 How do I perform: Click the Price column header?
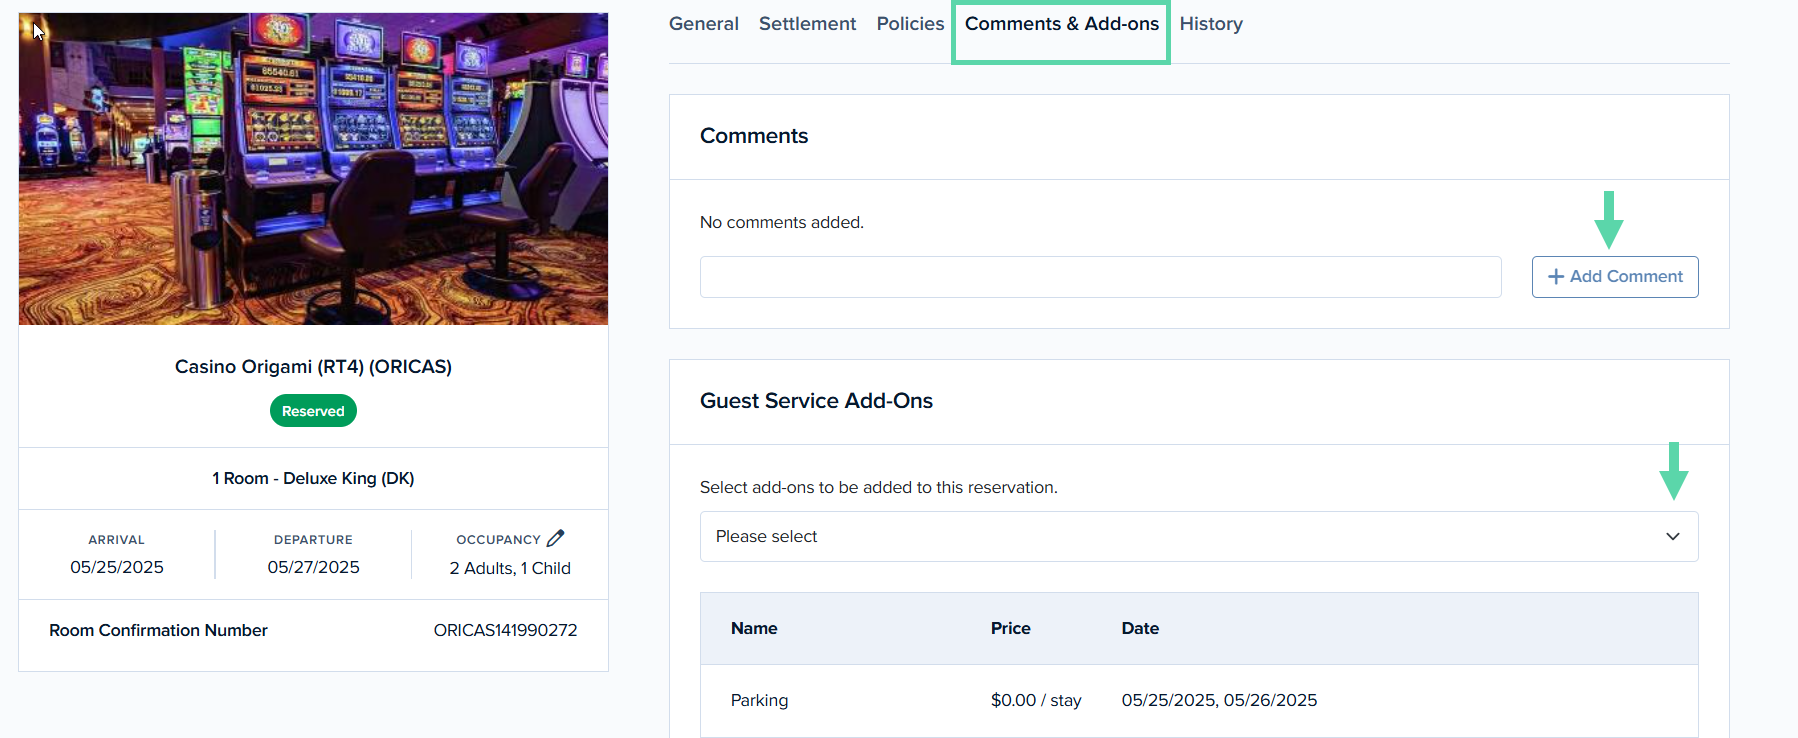pyautogui.click(x=1010, y=629)
